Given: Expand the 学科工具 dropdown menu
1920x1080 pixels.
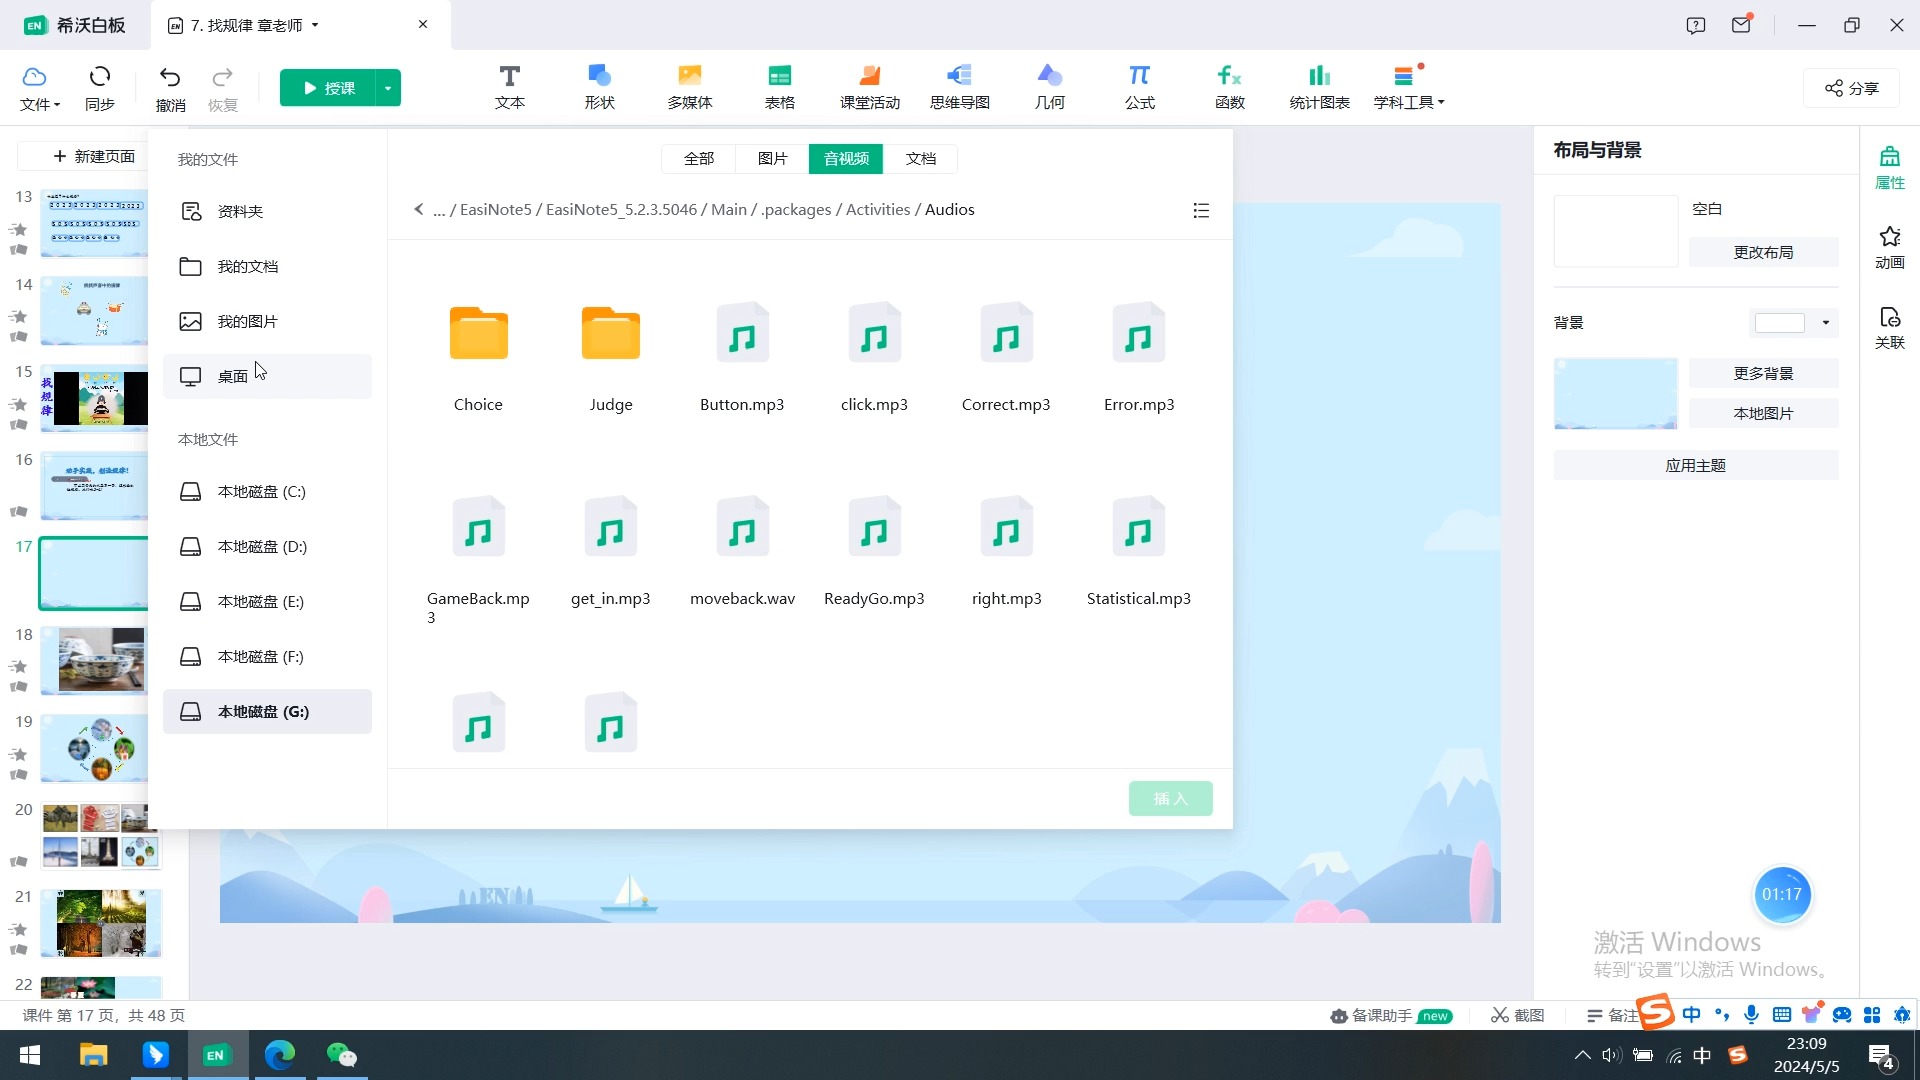Looking at the screenshot, I should [1409, 87].
